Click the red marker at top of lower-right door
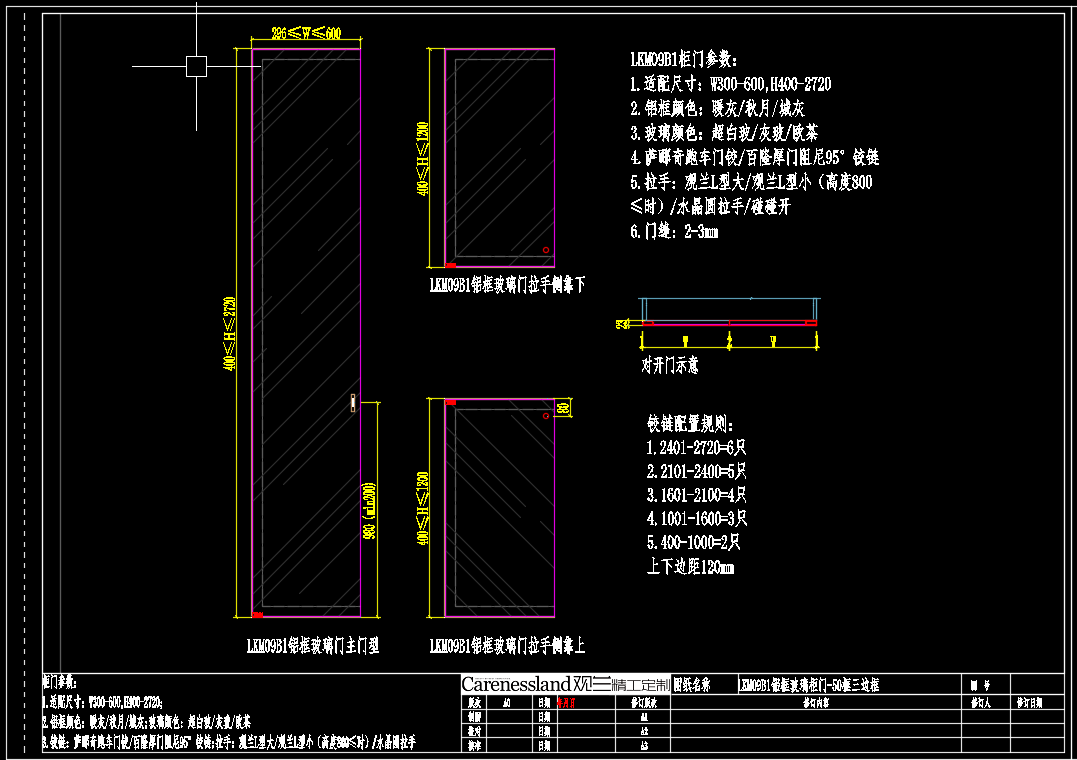The image size is (1077, 760). 450,401
